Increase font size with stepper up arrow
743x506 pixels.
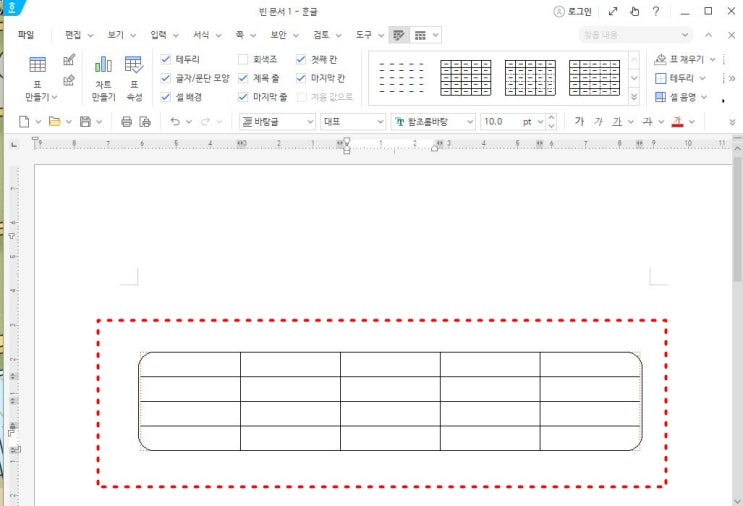click(x=551, y=117)
